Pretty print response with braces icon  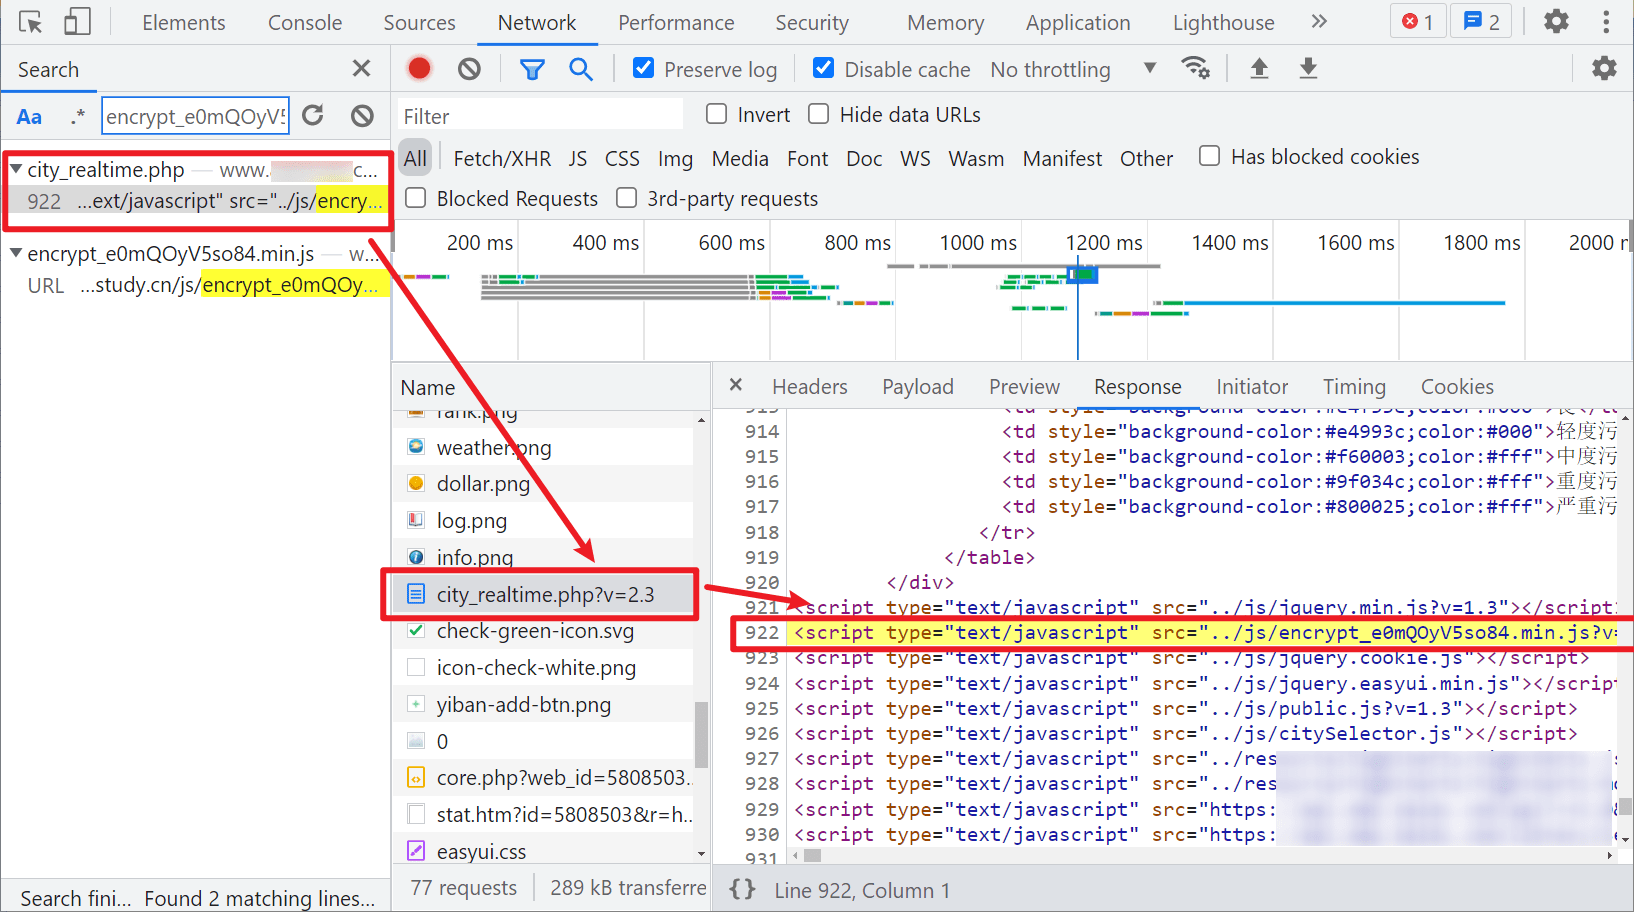[x=742, y=889]
